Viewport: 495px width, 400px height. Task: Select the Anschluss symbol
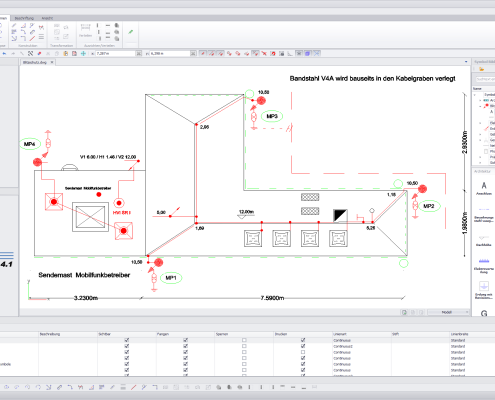(x=484, y=188)
